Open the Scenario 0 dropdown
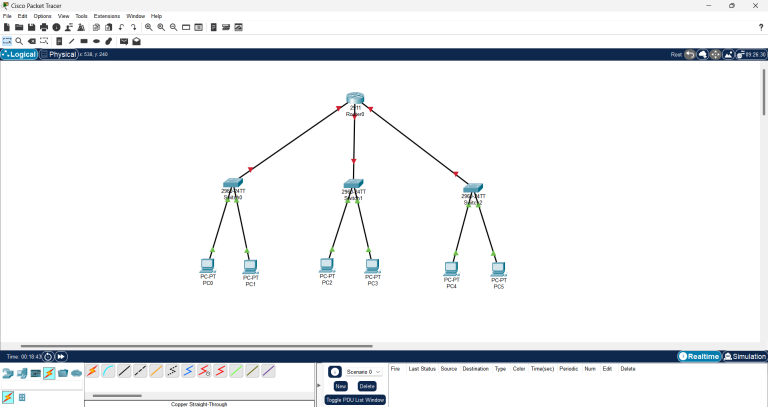 tap(363, 372)
